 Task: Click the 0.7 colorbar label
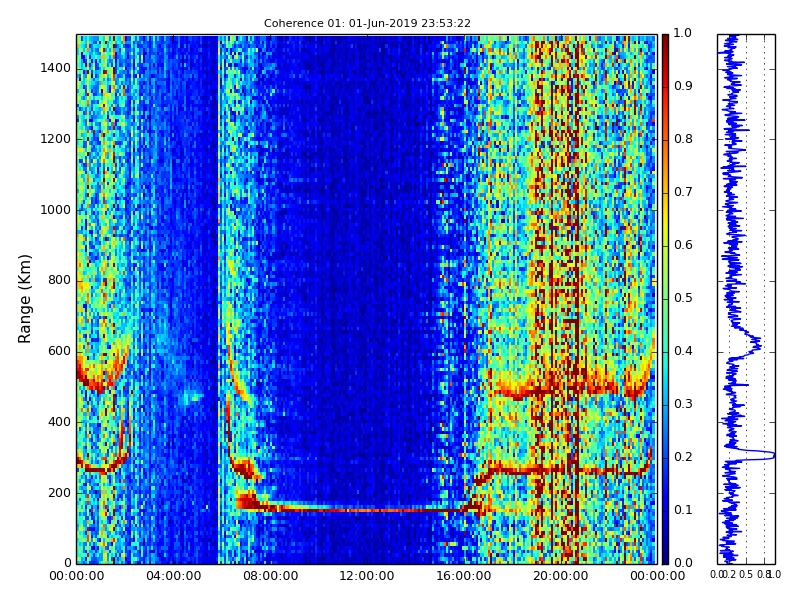683,192
